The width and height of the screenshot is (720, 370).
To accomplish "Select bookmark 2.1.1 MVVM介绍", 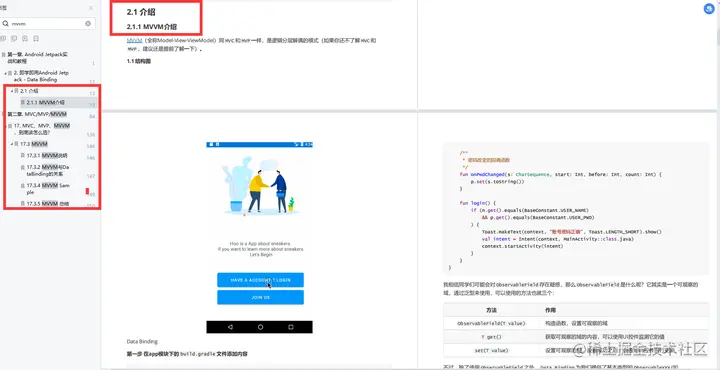I will [45, 102].
